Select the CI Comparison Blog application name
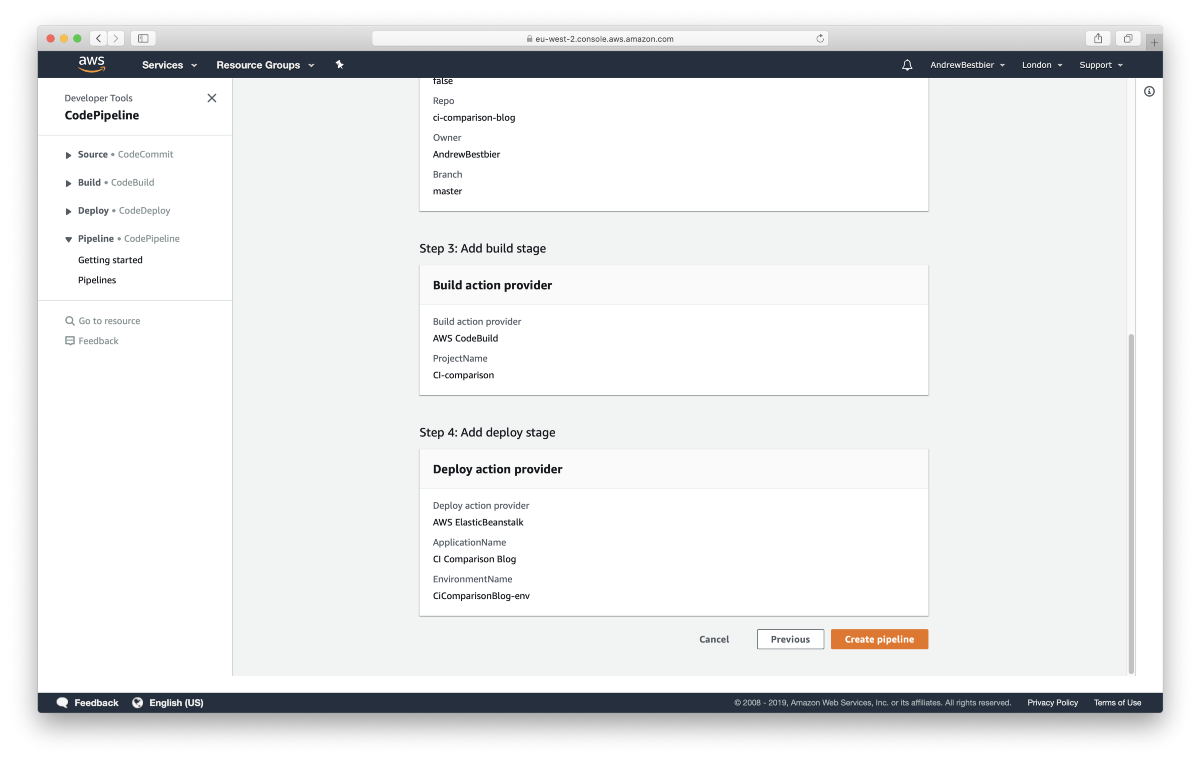Screen dimensions: 1200x762 coord(475,559)
